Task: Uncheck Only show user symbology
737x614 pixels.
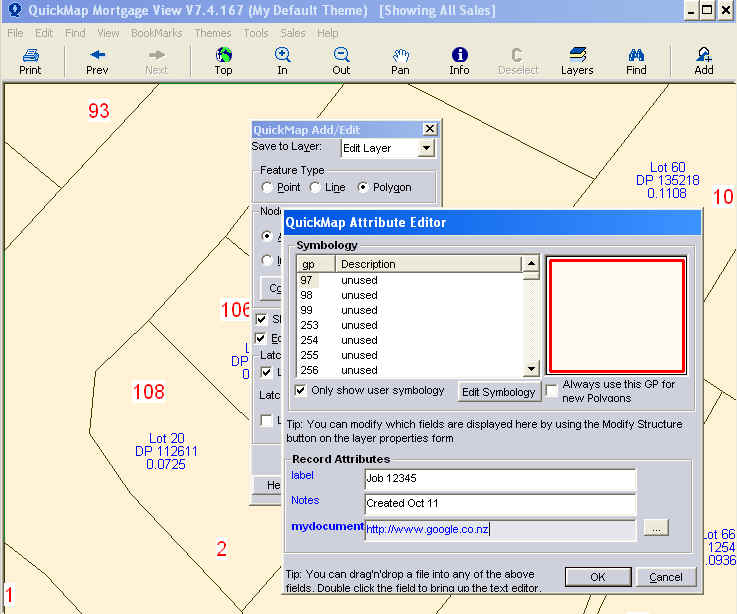Action: (x=301, y=390)
